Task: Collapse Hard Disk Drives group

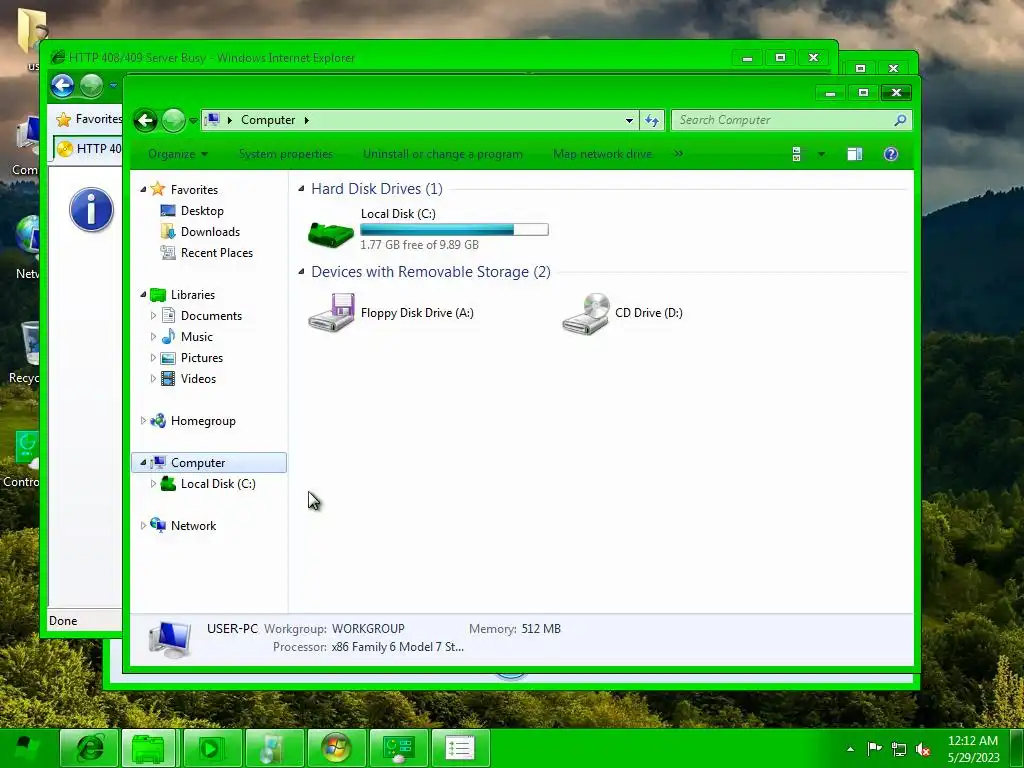Action: [x=301, y=189]
